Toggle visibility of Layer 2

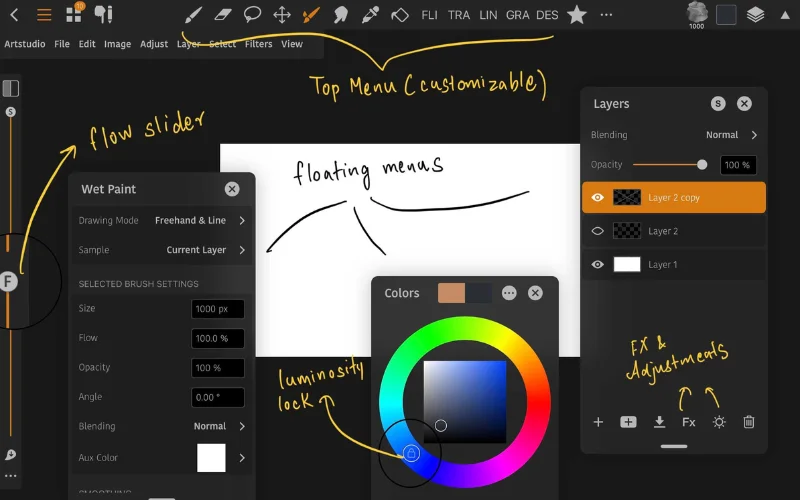[597, 231]
